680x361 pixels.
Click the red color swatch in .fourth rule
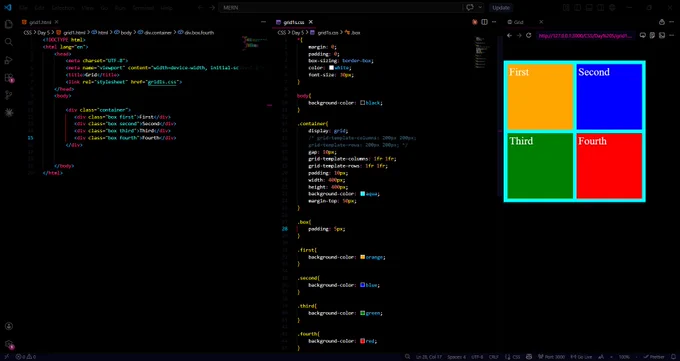(363, 341)
